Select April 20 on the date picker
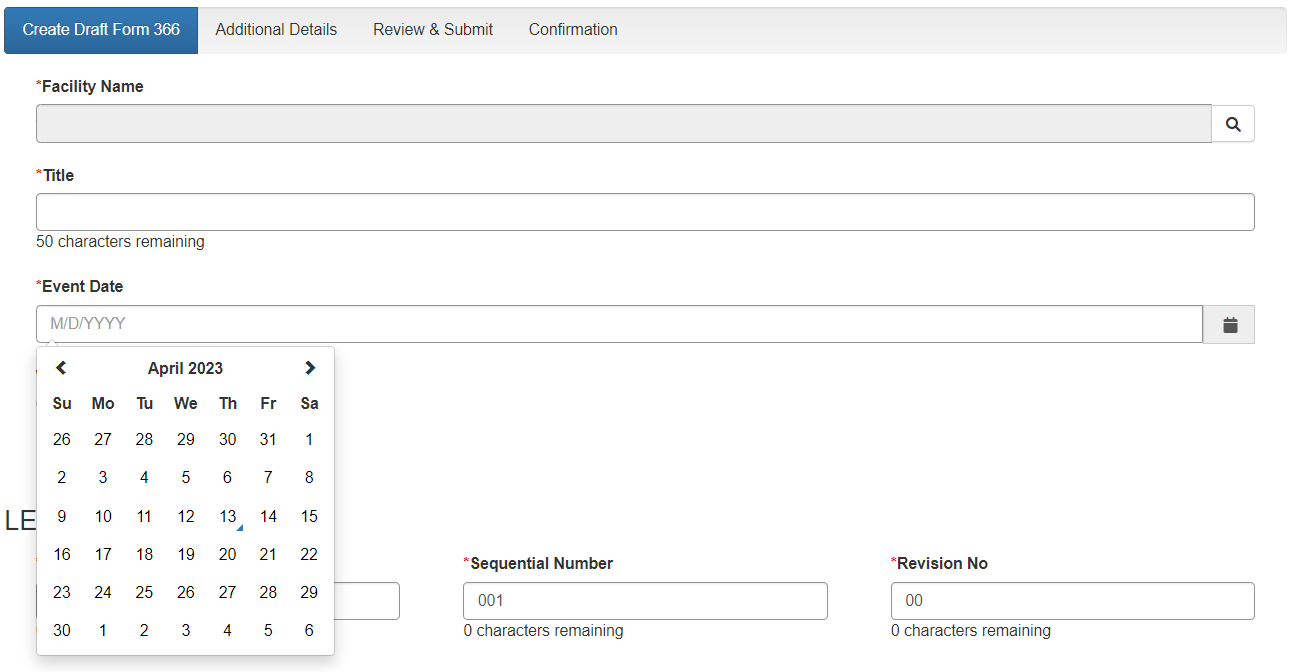The width and height of the screenshot is (1296, 672). [x=228, y=555]
